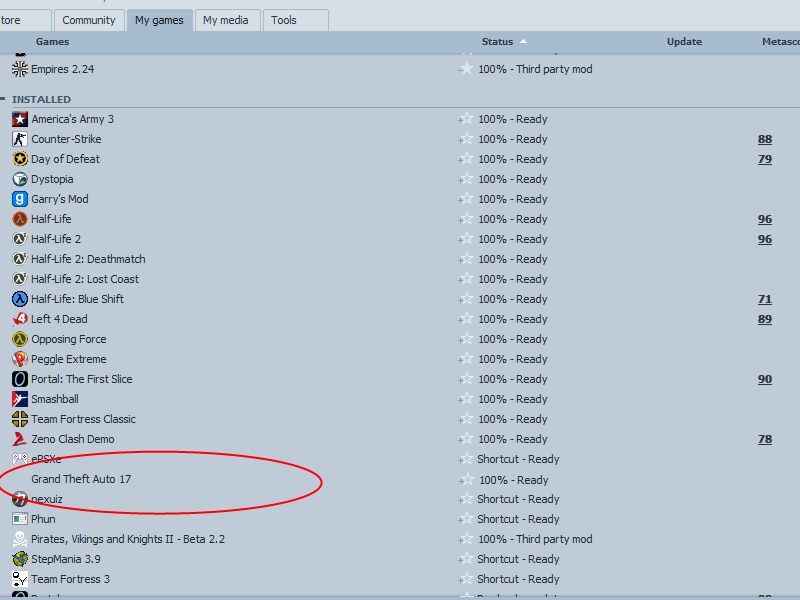Image resolution: width=800 pixels, height=600 pixels.
Task: Click the Smashball game icon
Action: click(20, 399)
